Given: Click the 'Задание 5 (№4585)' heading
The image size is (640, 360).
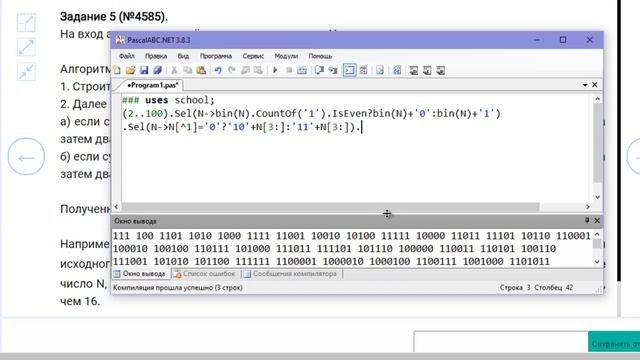Looking at the screenshot, I should coord(114,17).
